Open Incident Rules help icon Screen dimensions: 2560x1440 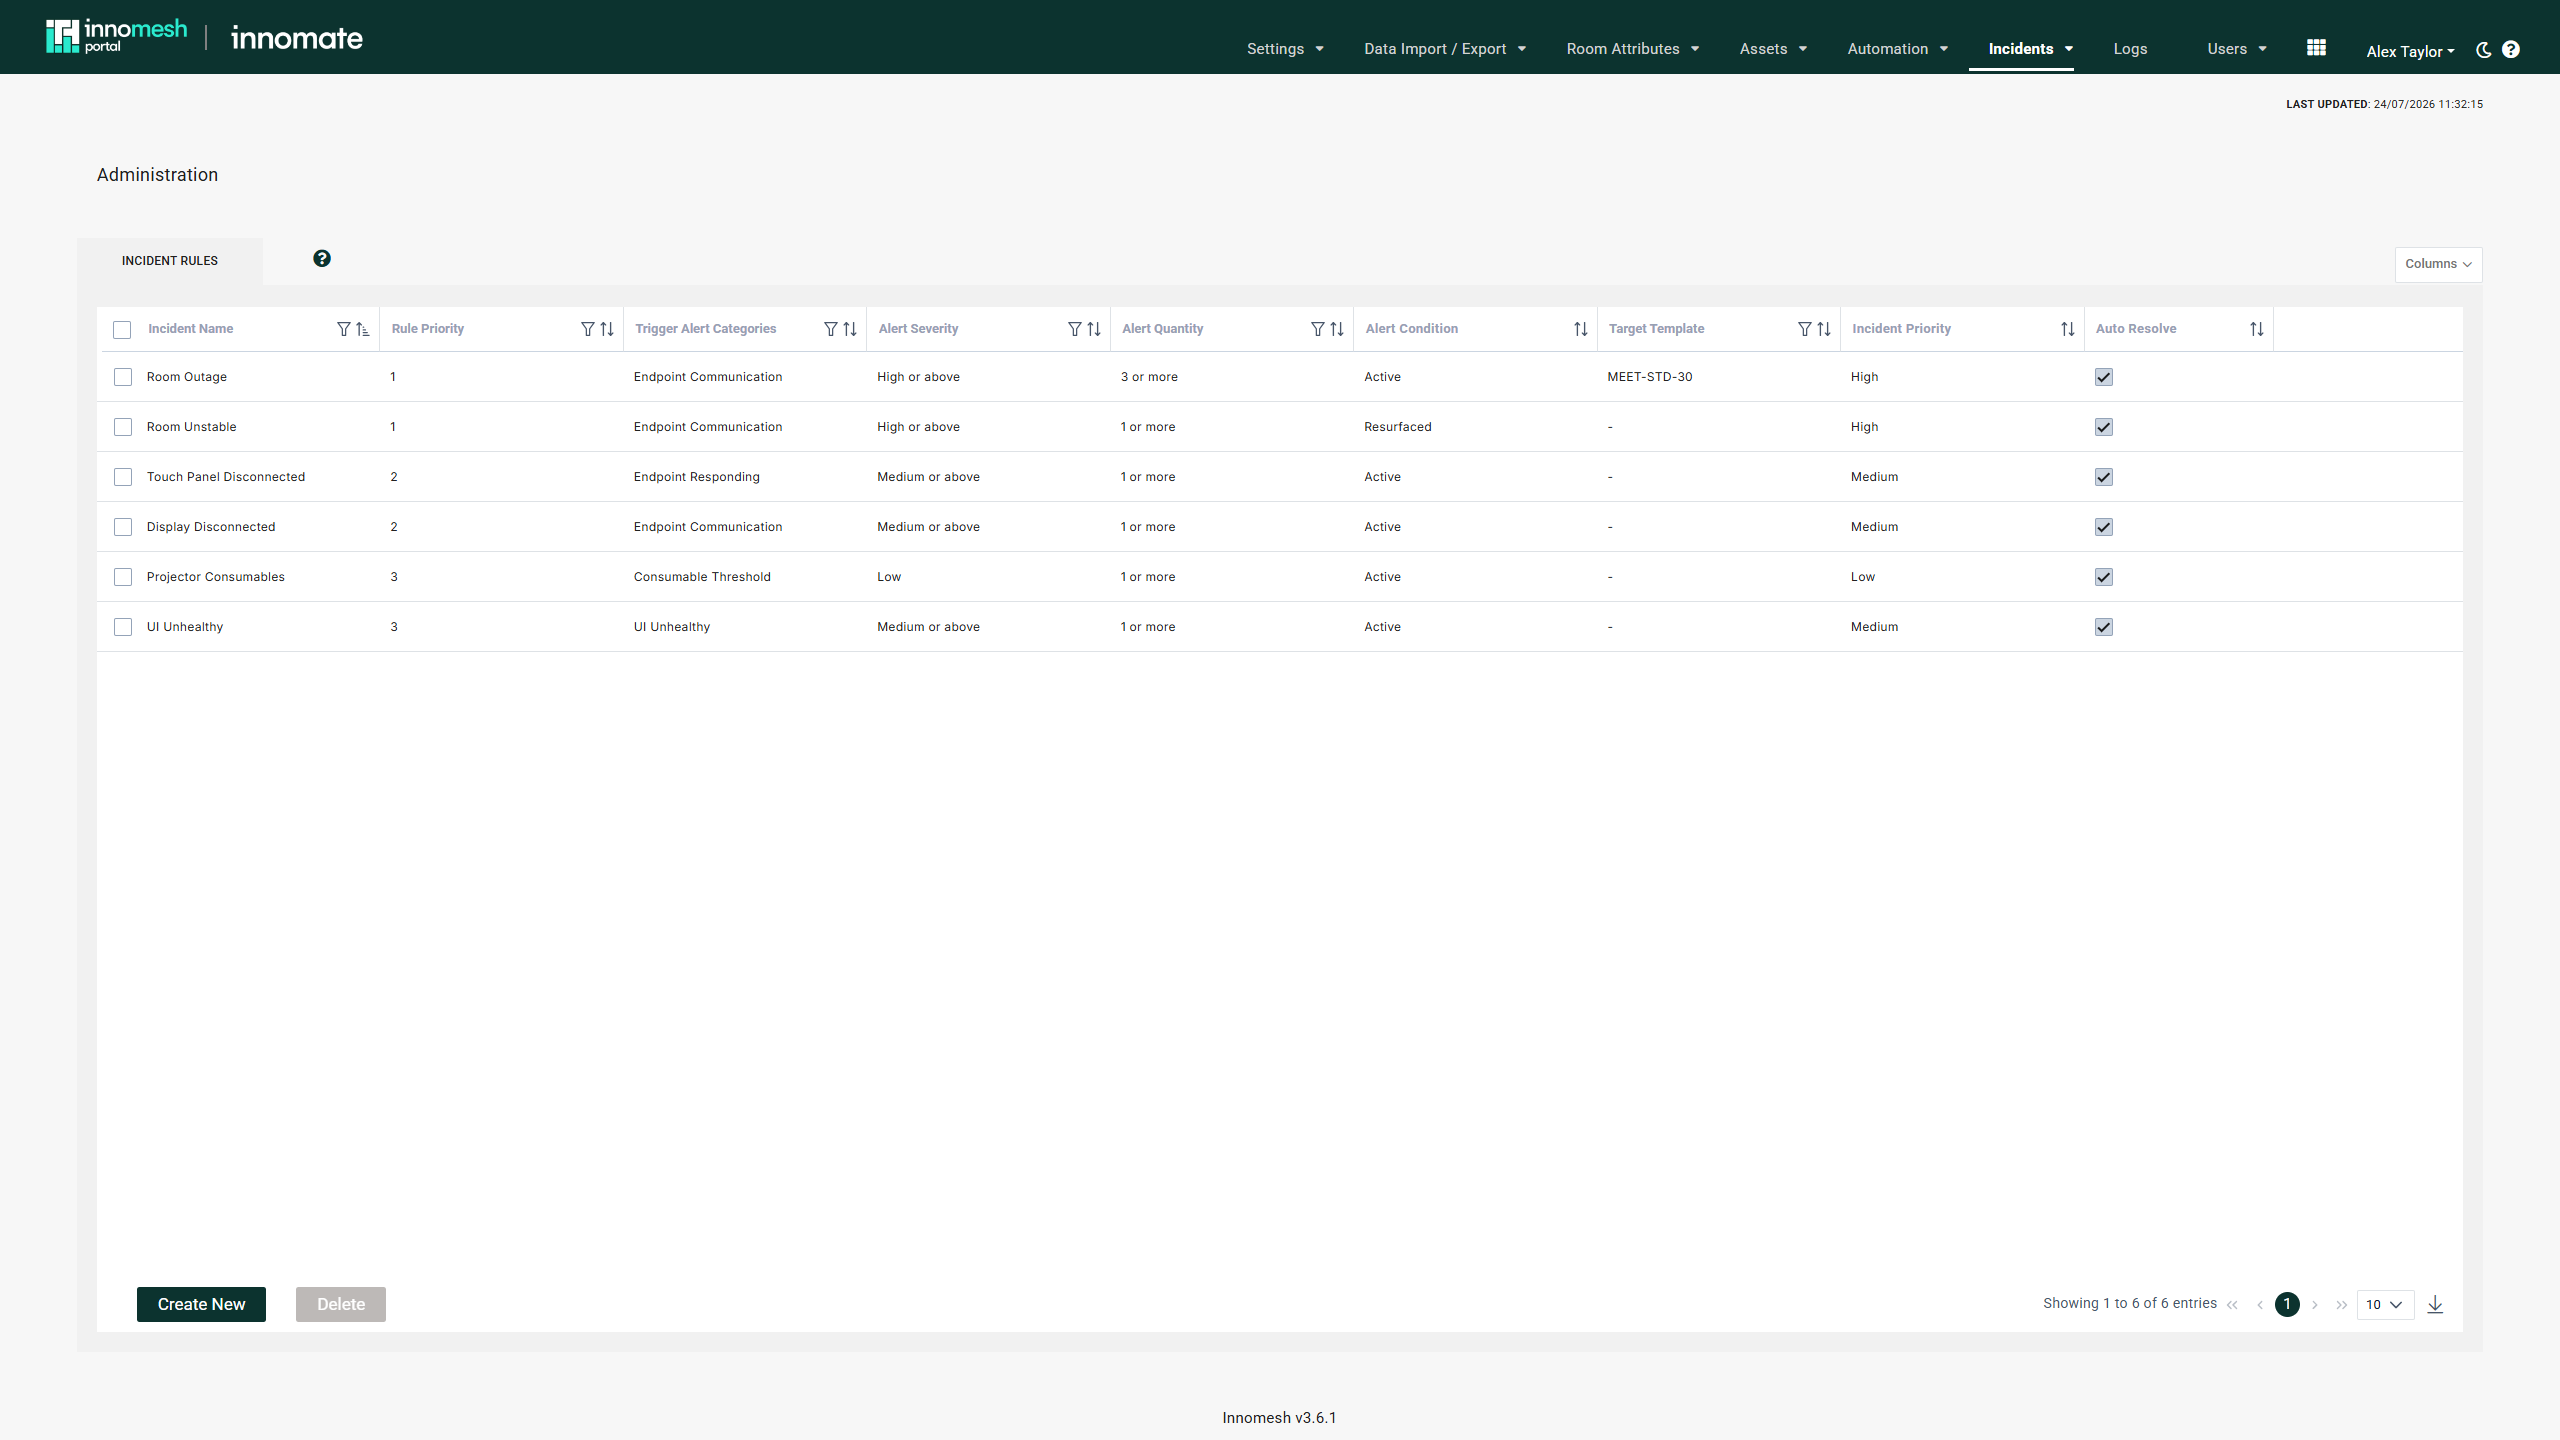322,259
